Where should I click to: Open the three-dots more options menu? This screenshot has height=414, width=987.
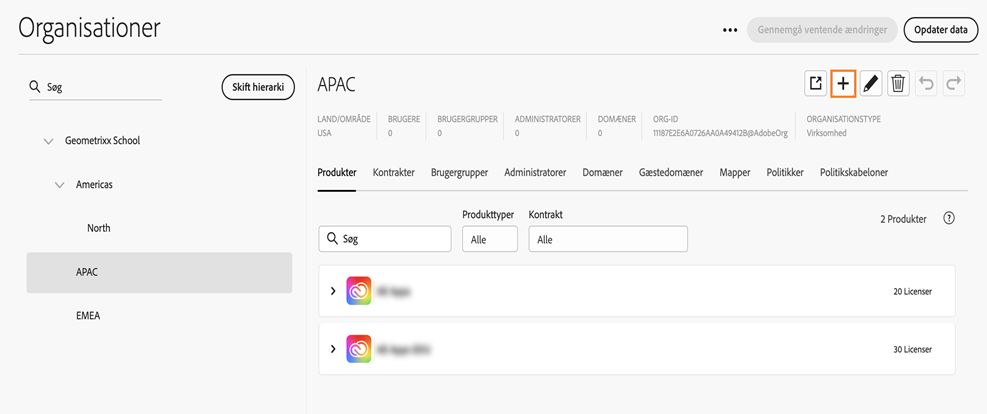tap(730, 30)
